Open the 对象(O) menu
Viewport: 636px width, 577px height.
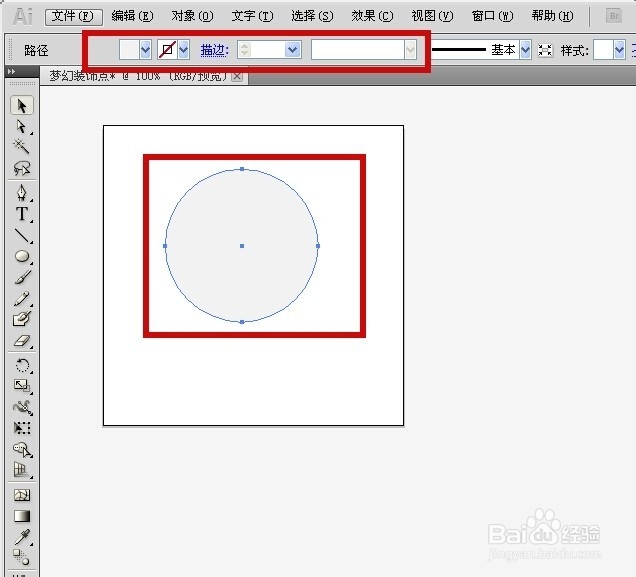click(192, 16)
